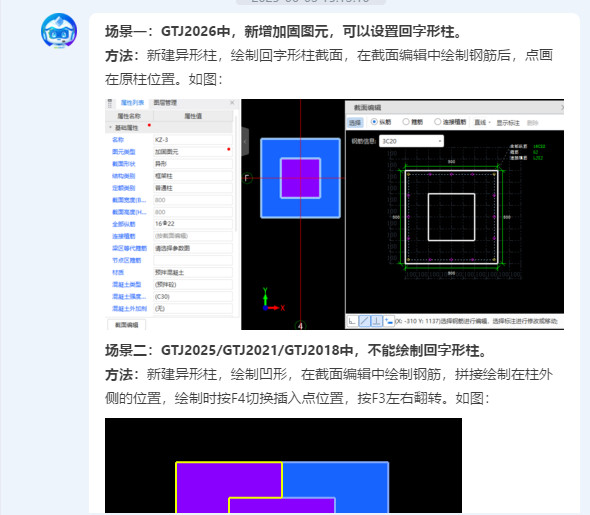Click the empty 节点区箍筋 field

pyautogui.click(x=193, y=260)
